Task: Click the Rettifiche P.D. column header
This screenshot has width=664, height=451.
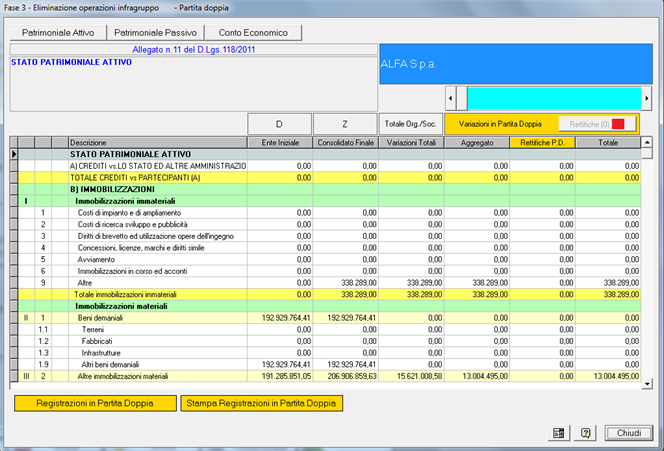Action: pos(541,143)
